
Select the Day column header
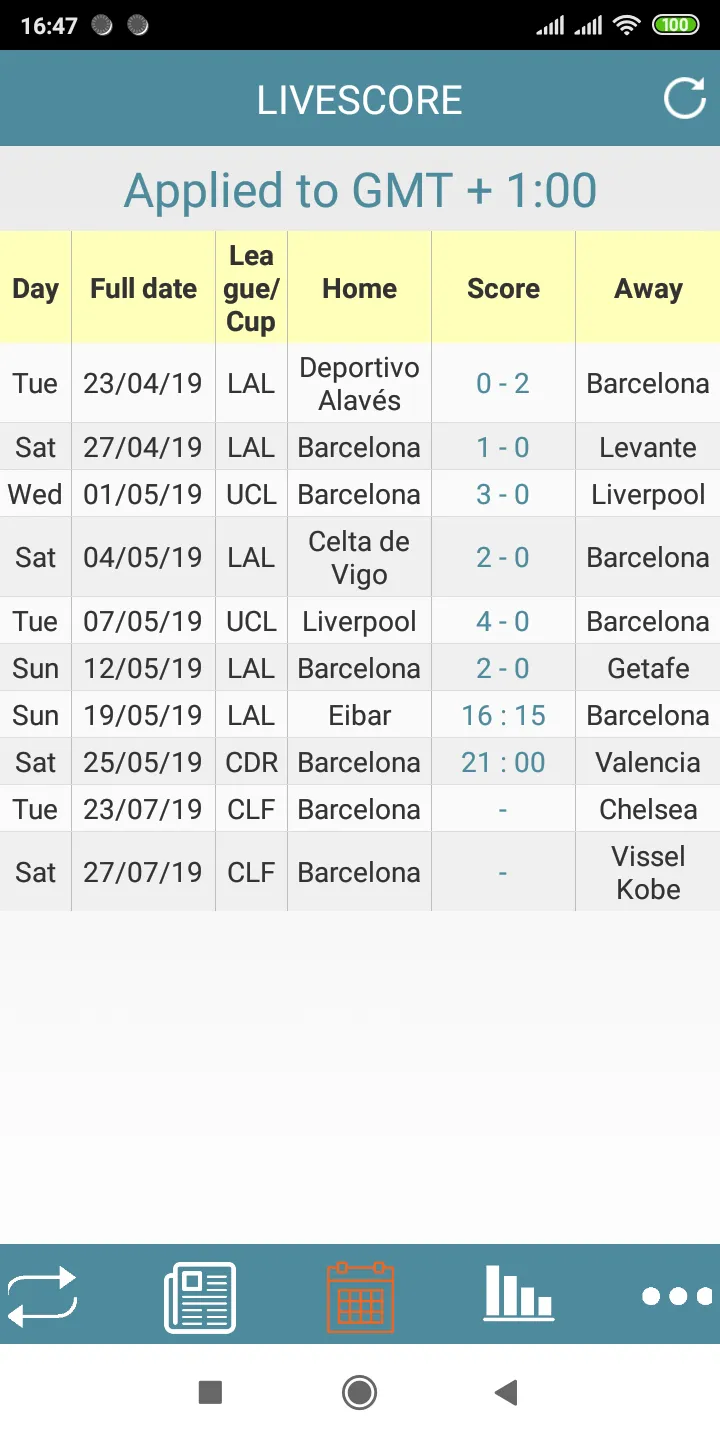pyautogui.click(x=36, y=288)
